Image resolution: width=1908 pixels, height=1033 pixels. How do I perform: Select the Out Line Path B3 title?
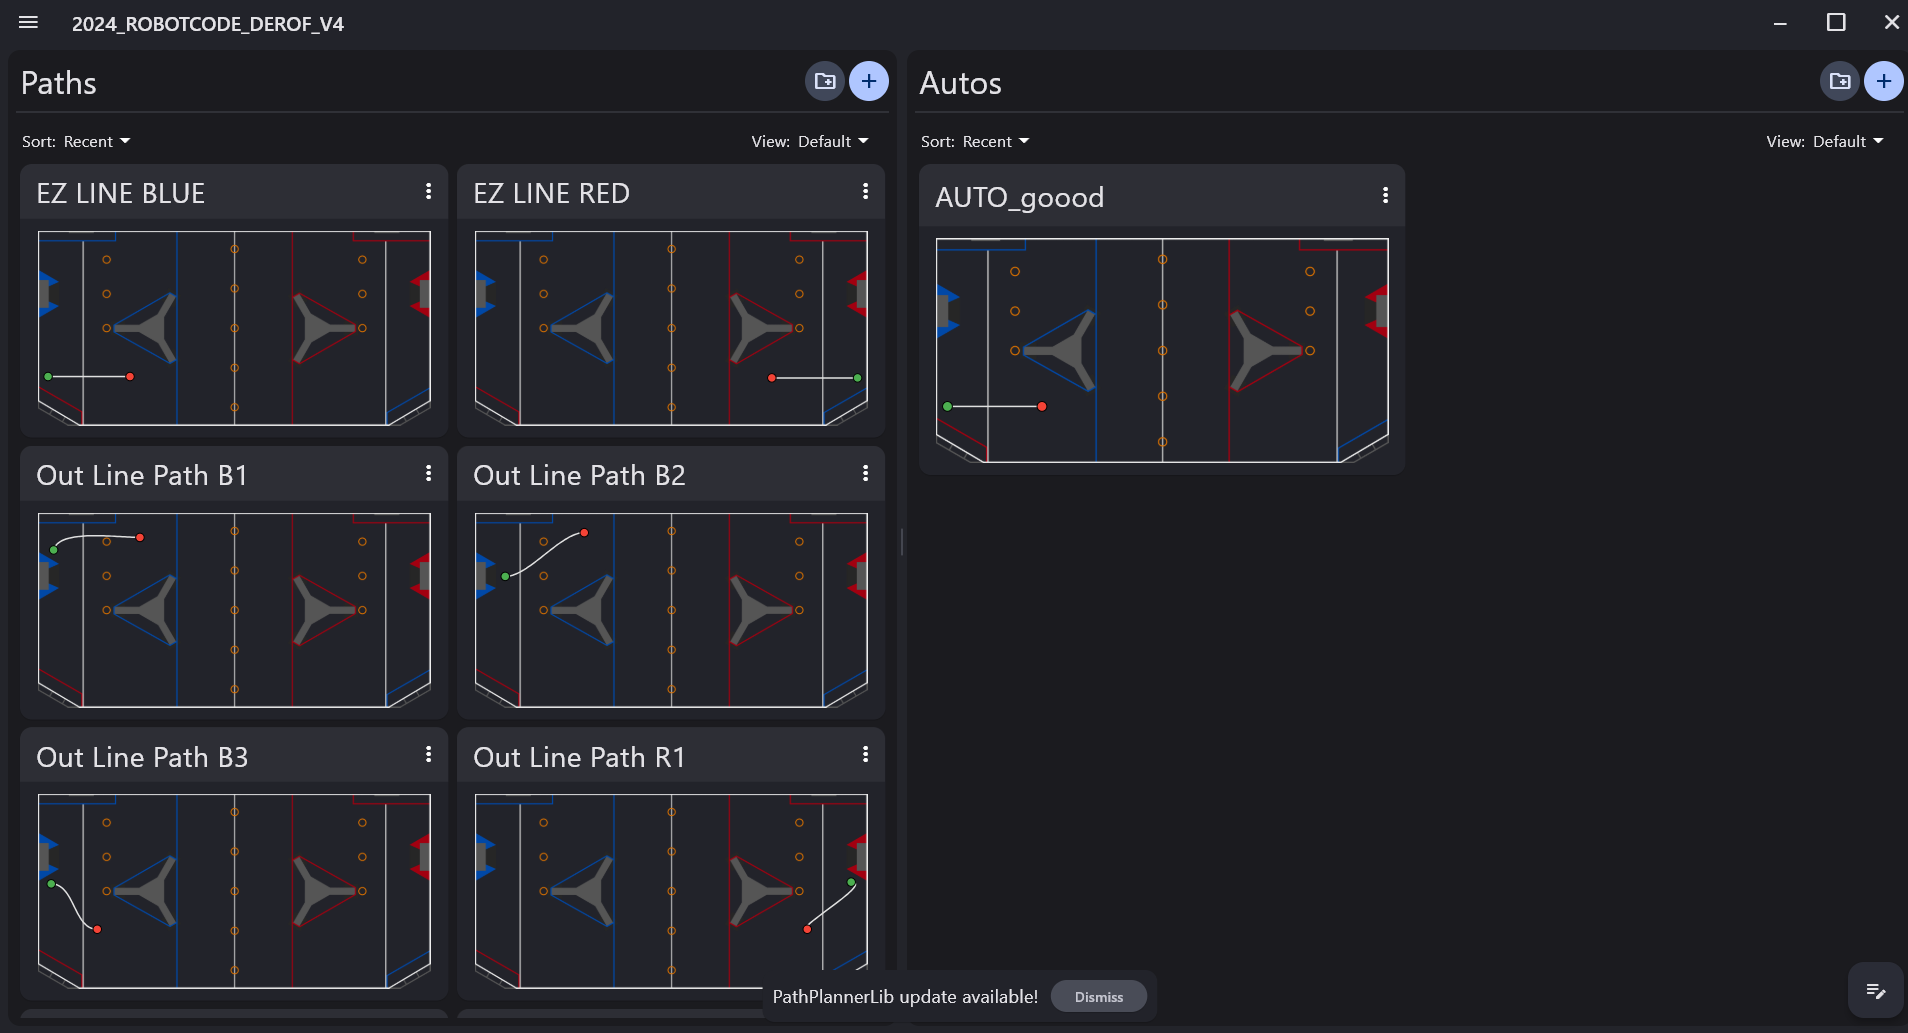click(142, 757)
